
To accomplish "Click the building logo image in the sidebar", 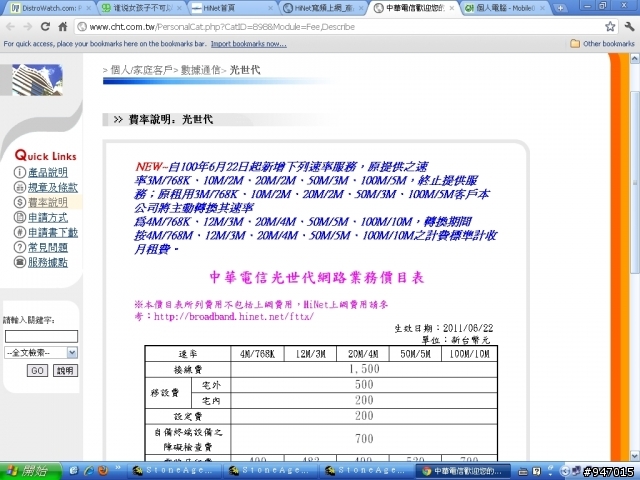I will [37, 80].
